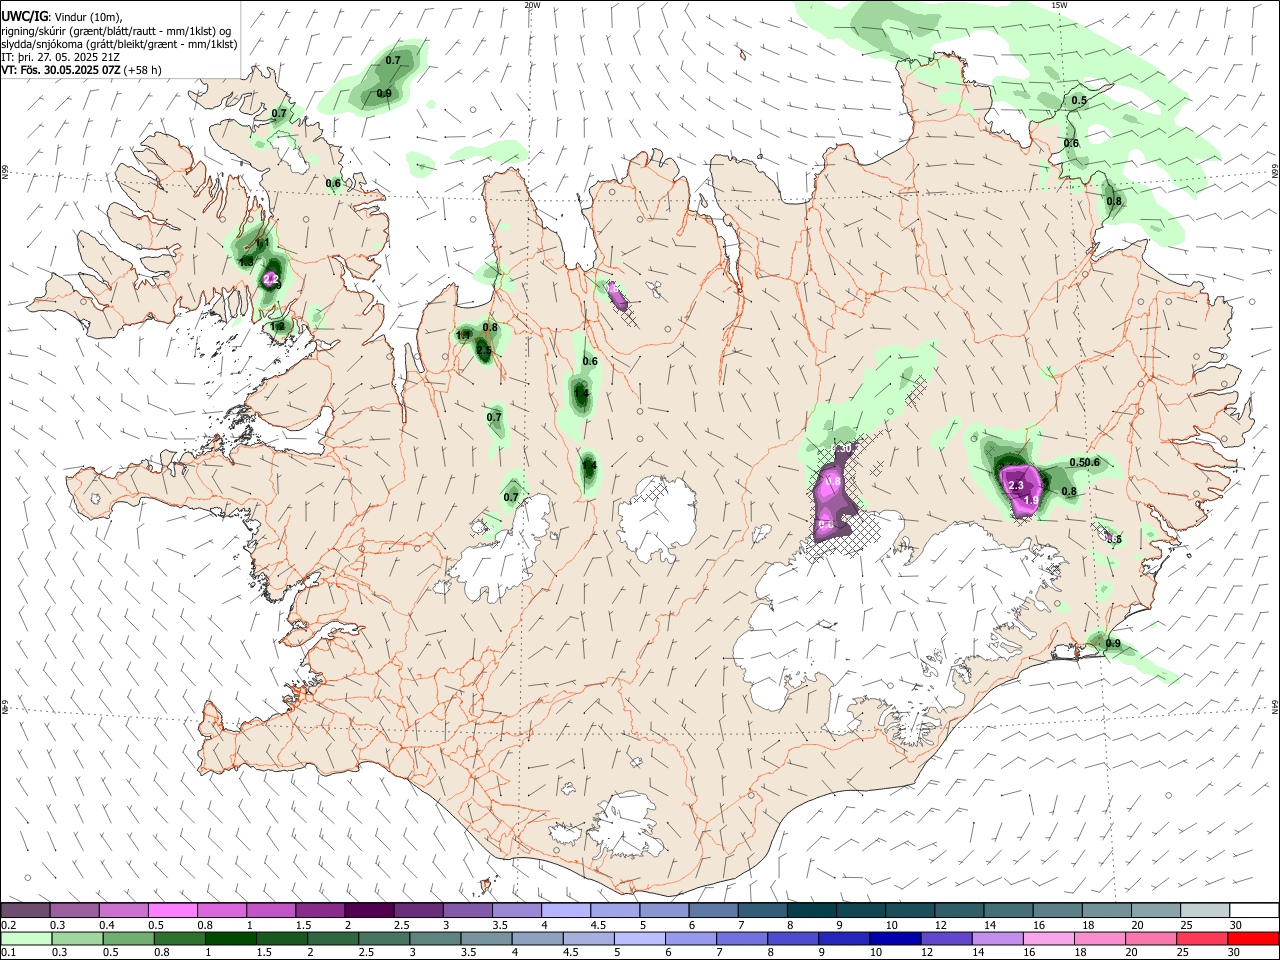This screenshot has width=1280, height=960.
Task: Click the bright red swatch ending the rain scale
Action: point(1253,939)
